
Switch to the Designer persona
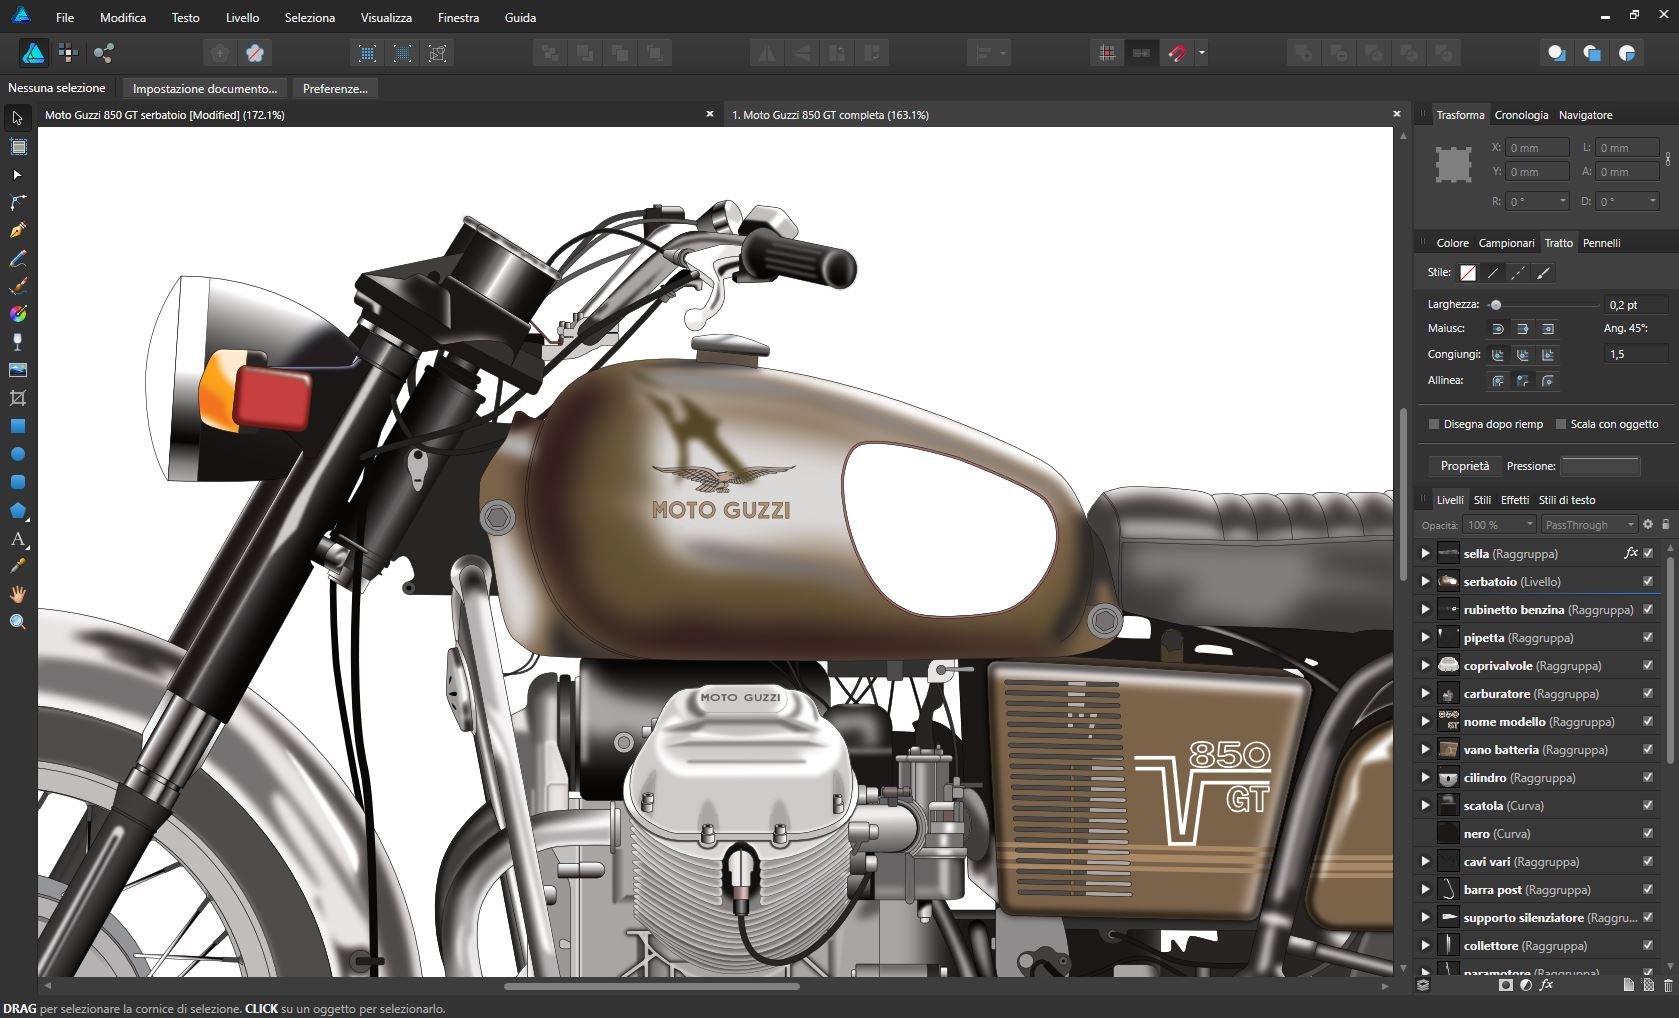(33, 53)
